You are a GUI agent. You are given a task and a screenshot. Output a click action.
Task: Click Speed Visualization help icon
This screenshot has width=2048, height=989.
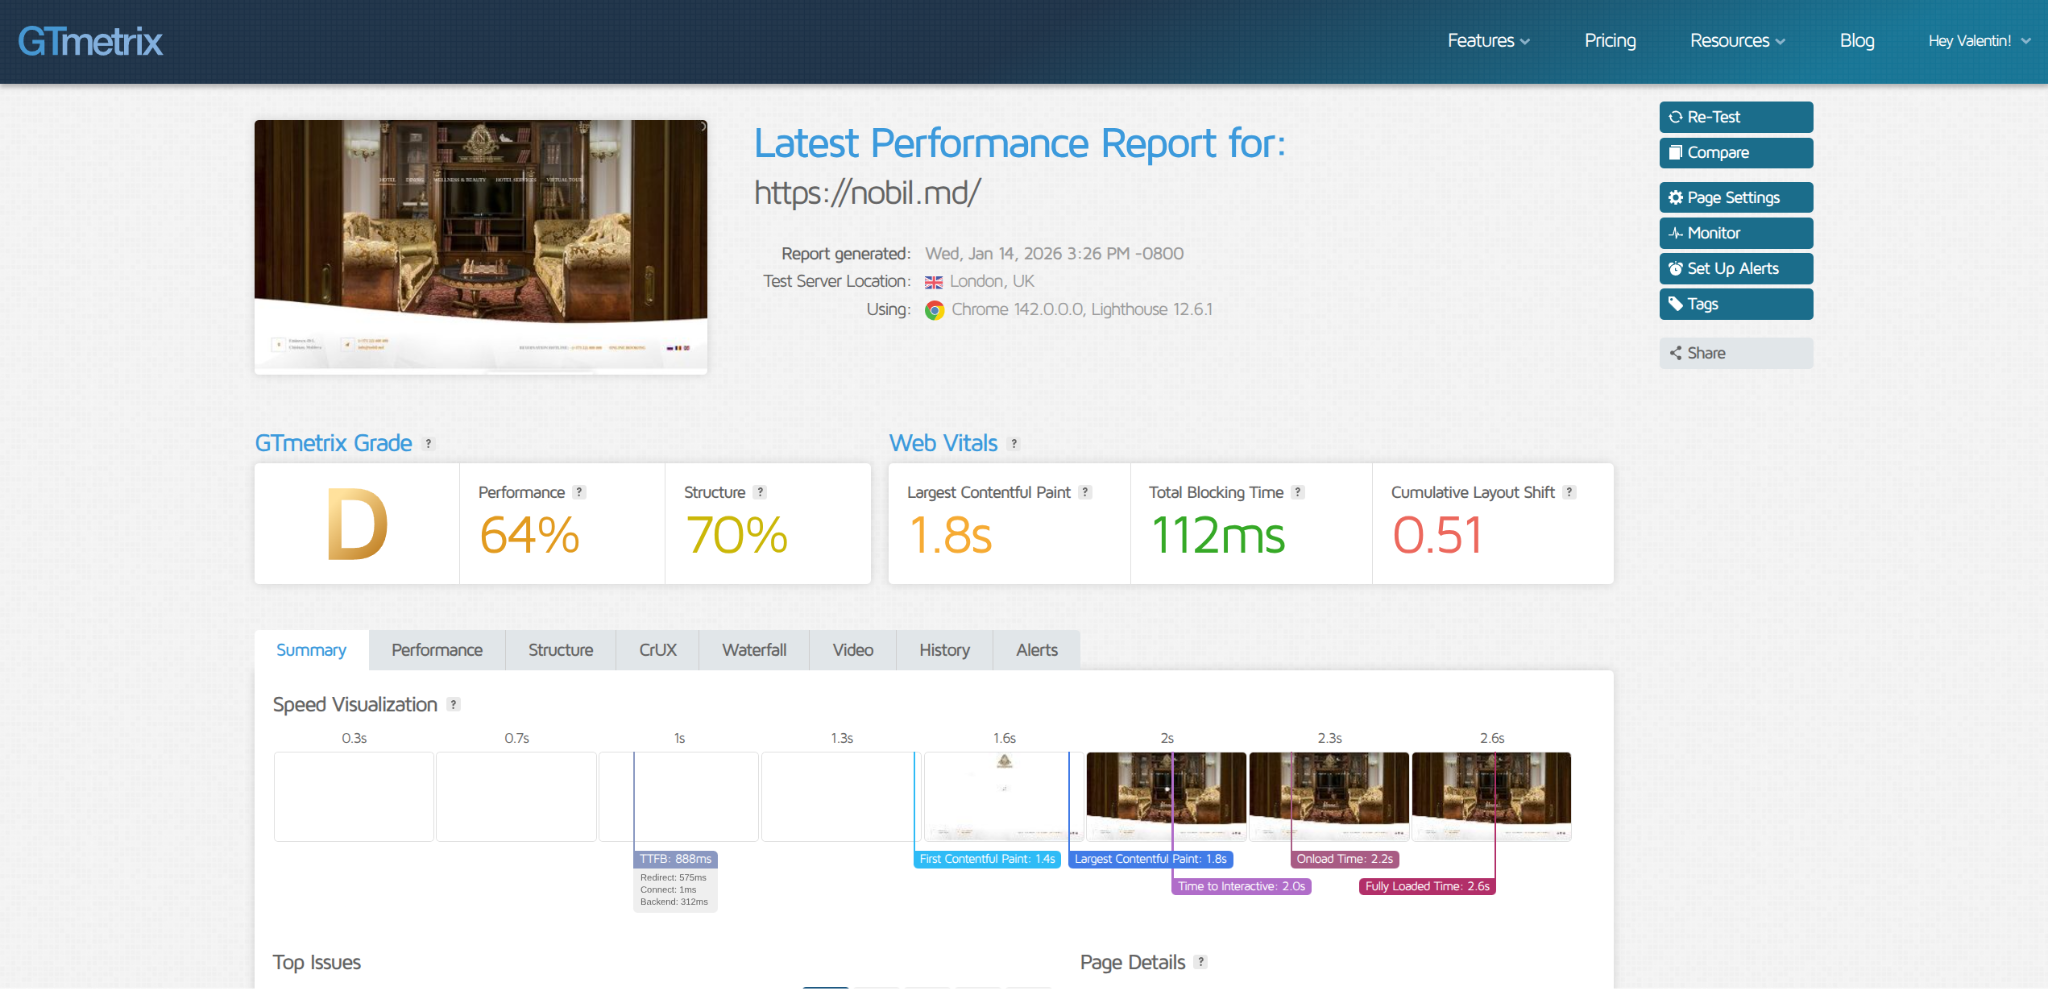[453, 705]
